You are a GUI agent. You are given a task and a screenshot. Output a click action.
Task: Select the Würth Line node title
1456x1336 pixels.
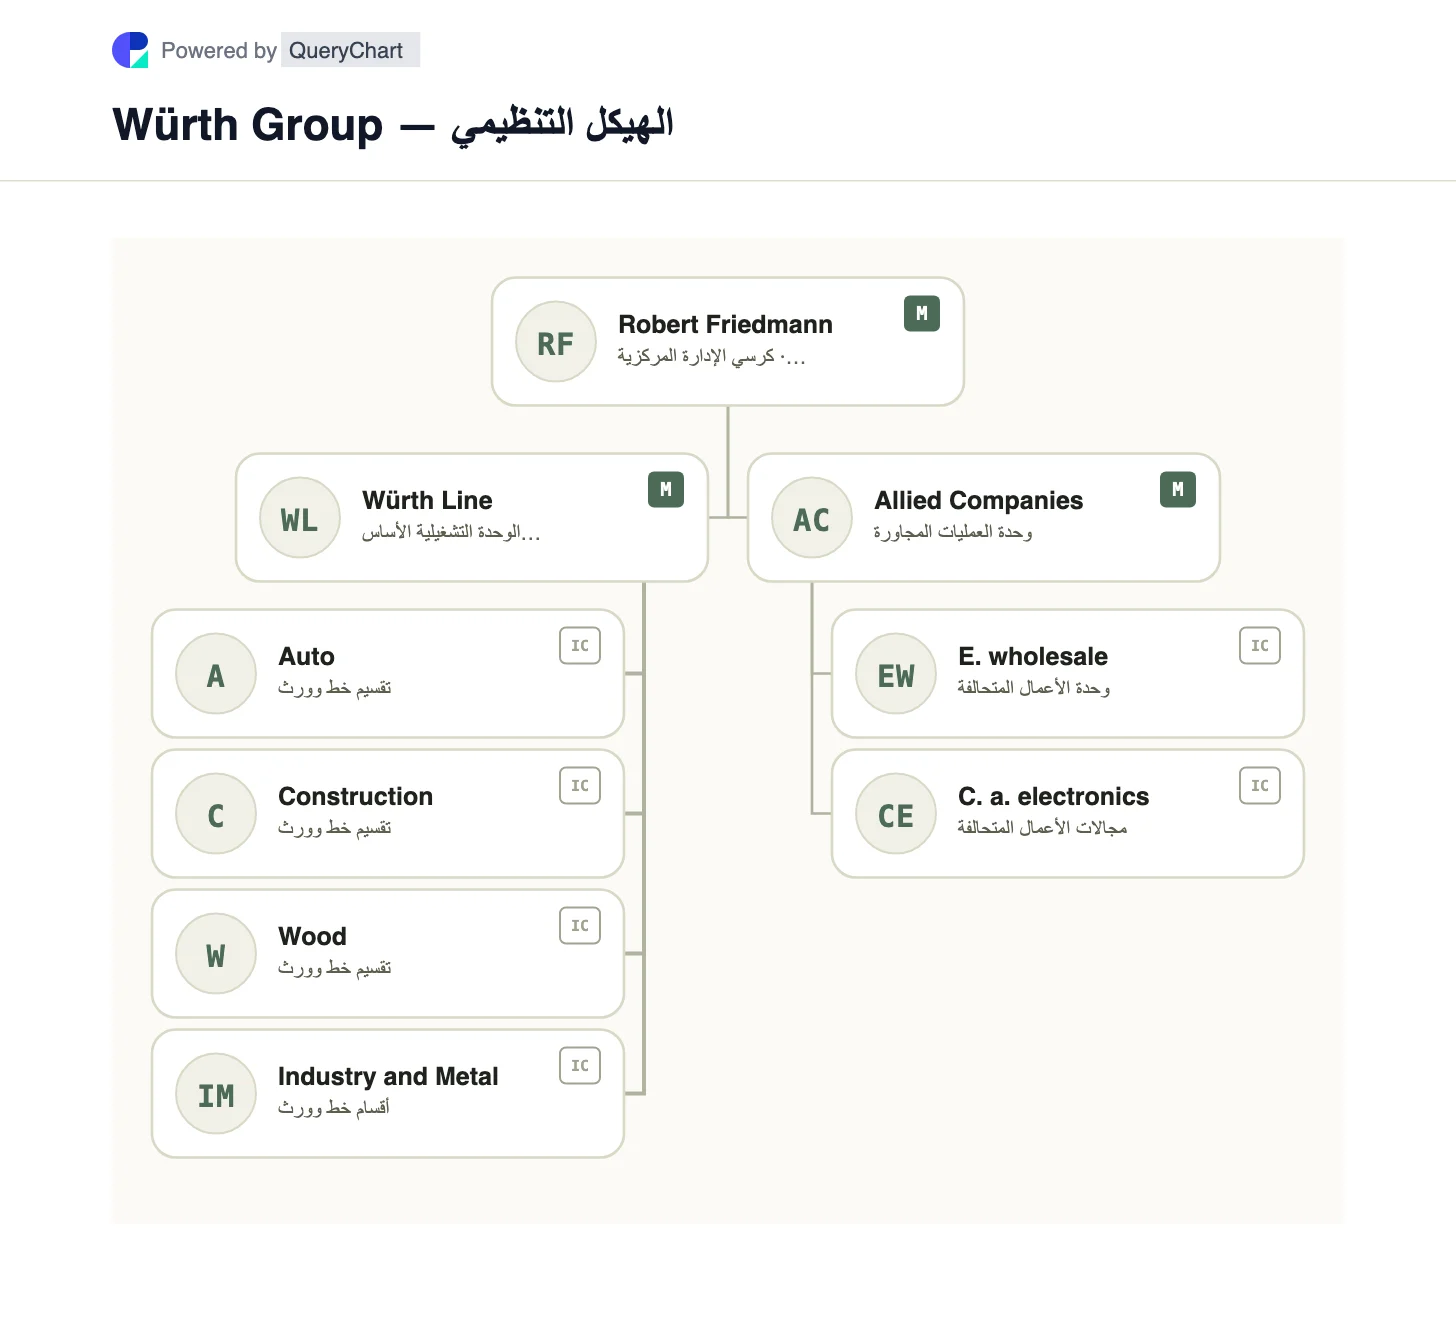click(x=427, y=500)
